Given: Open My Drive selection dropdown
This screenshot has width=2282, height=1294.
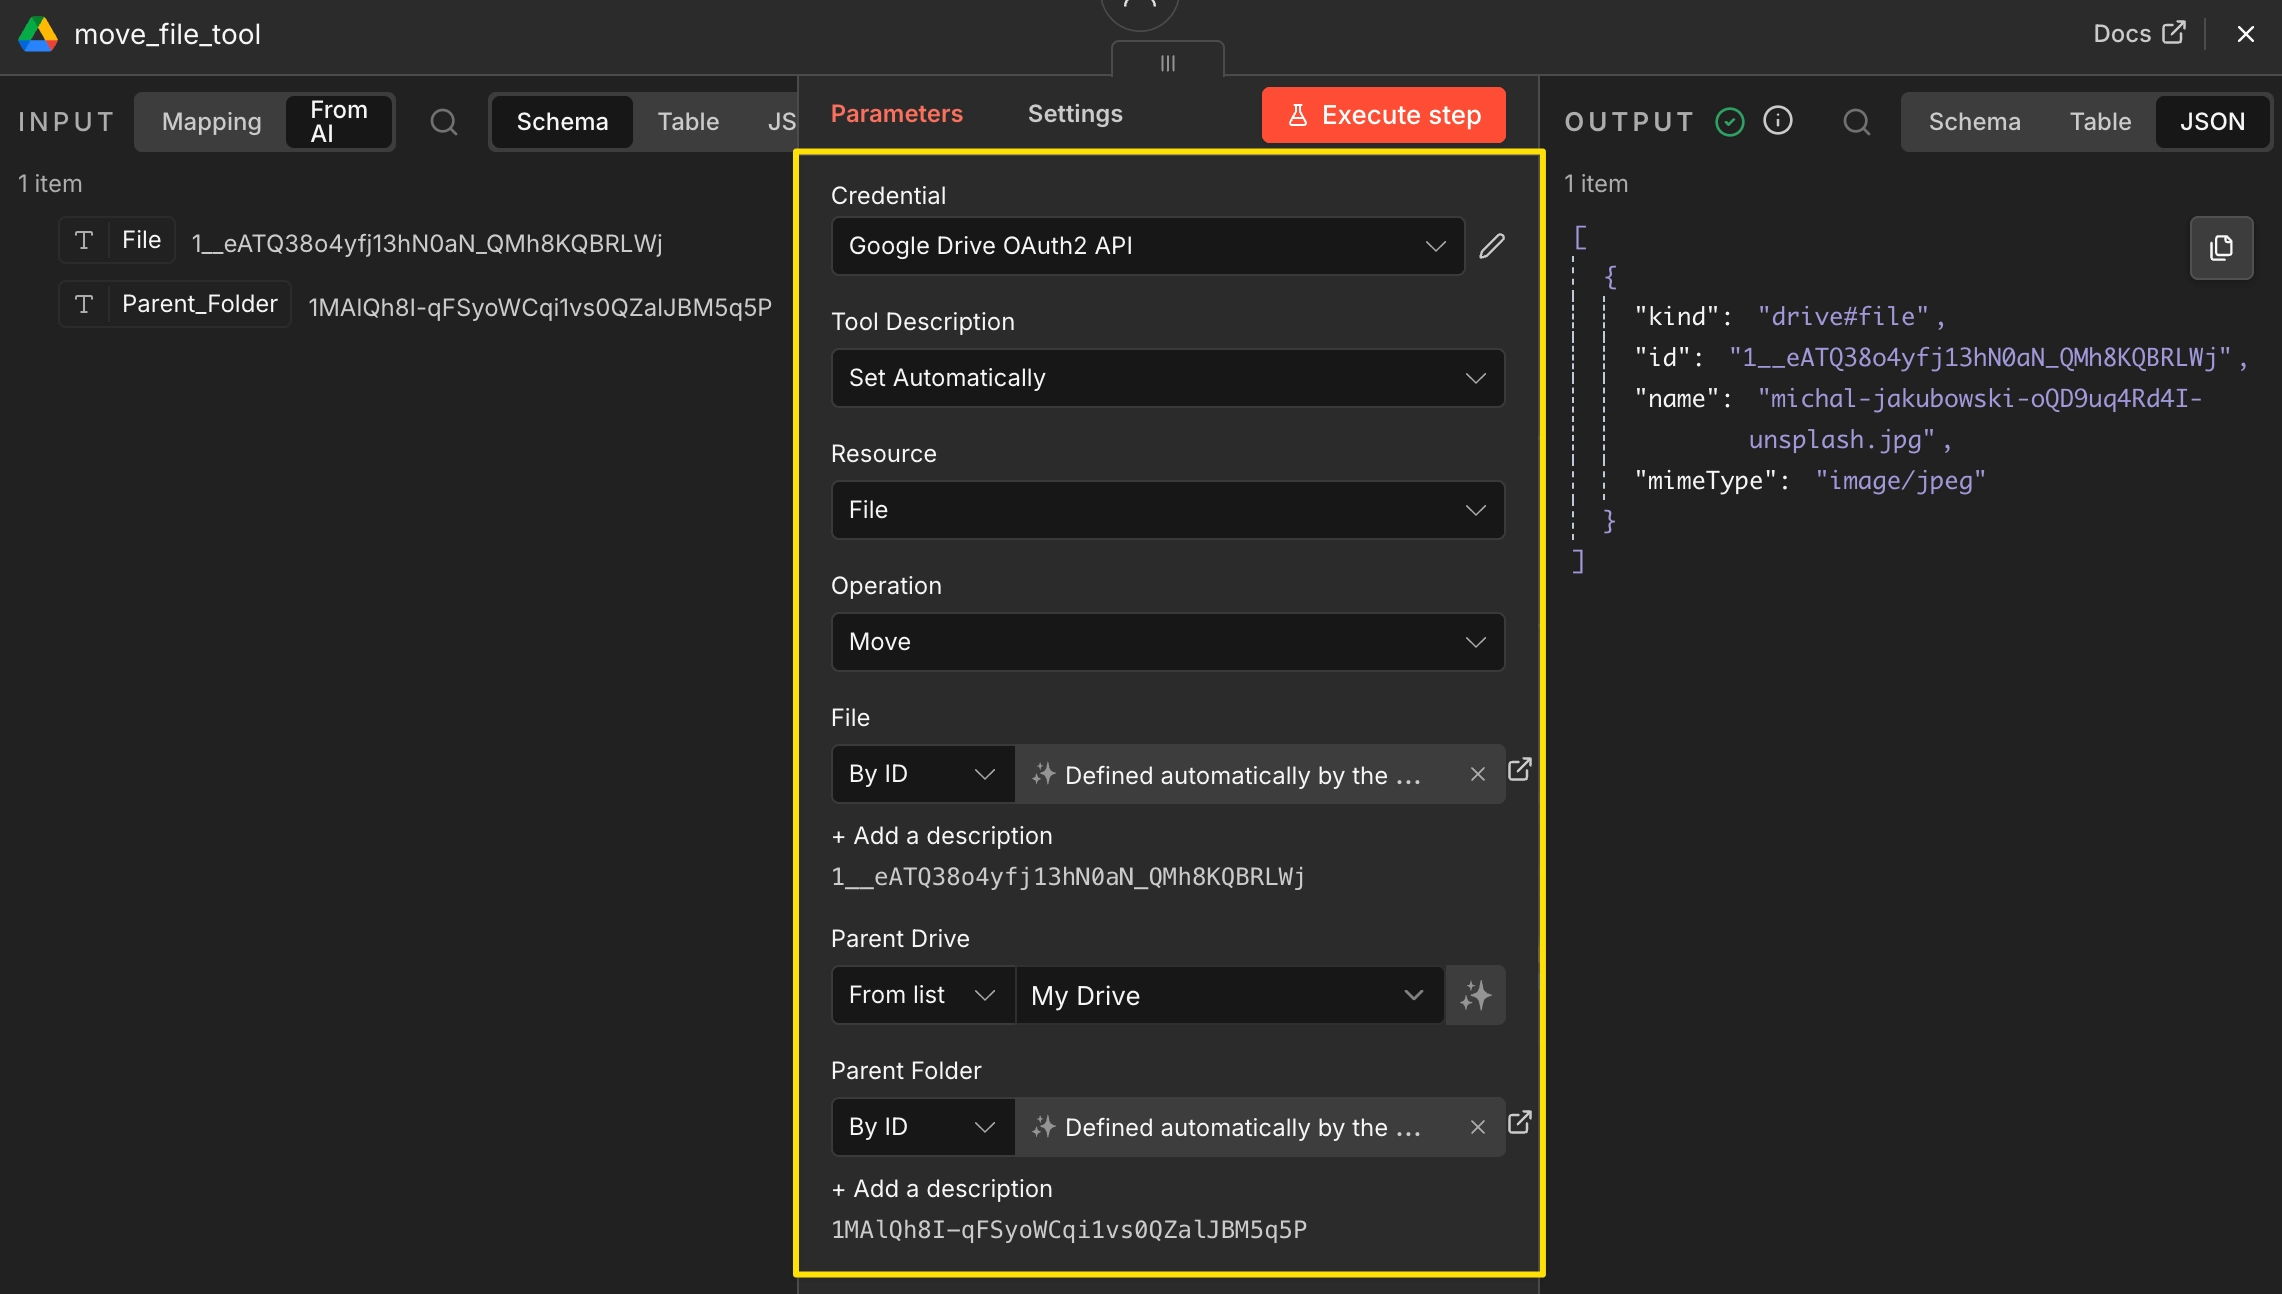Looking at the screenshot, I should 1230,995.
